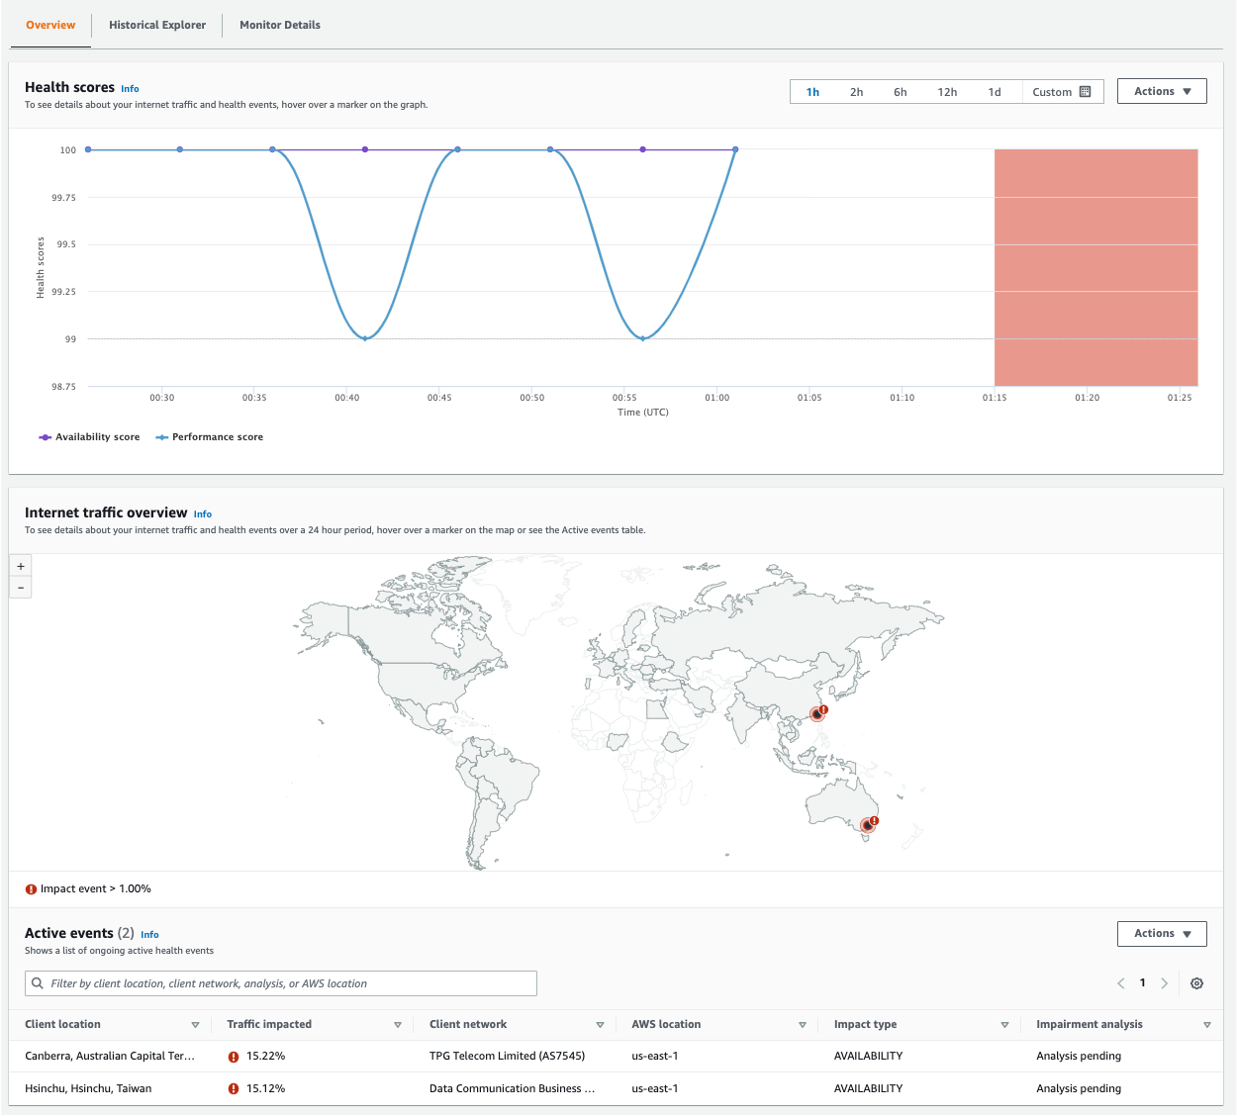Click the map zoom out minus button

(21, 588)
